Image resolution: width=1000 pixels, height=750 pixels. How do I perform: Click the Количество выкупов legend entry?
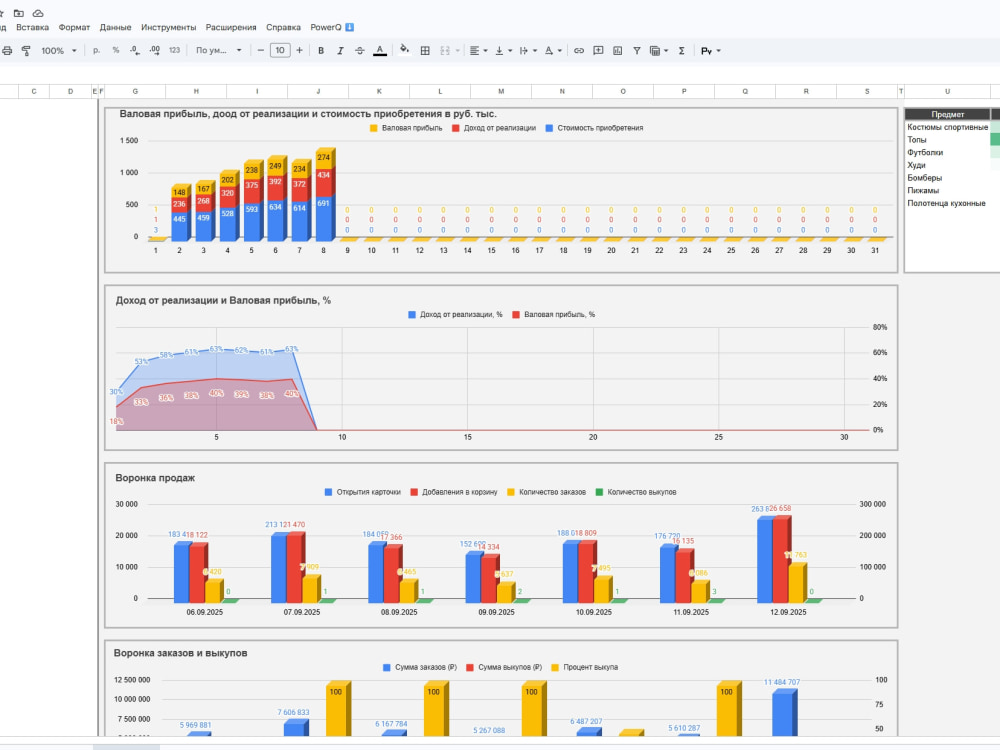[x=636, y=492]
